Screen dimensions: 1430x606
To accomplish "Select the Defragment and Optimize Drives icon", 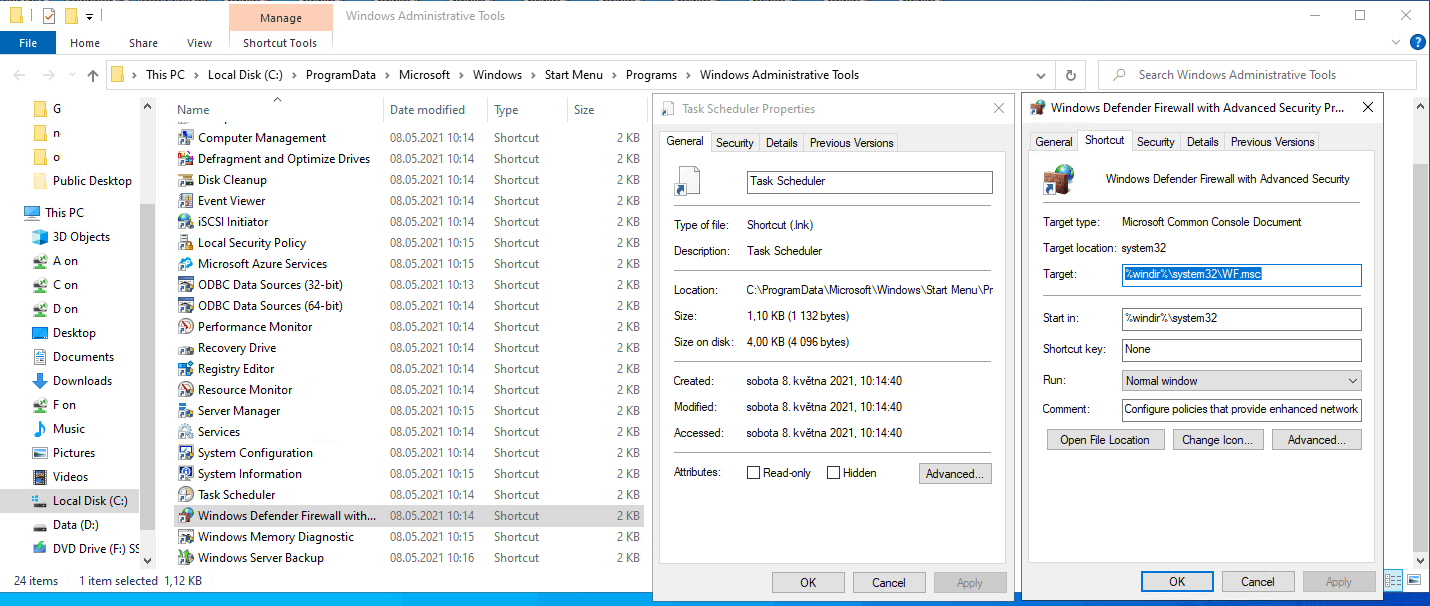I will coord(185,159).
